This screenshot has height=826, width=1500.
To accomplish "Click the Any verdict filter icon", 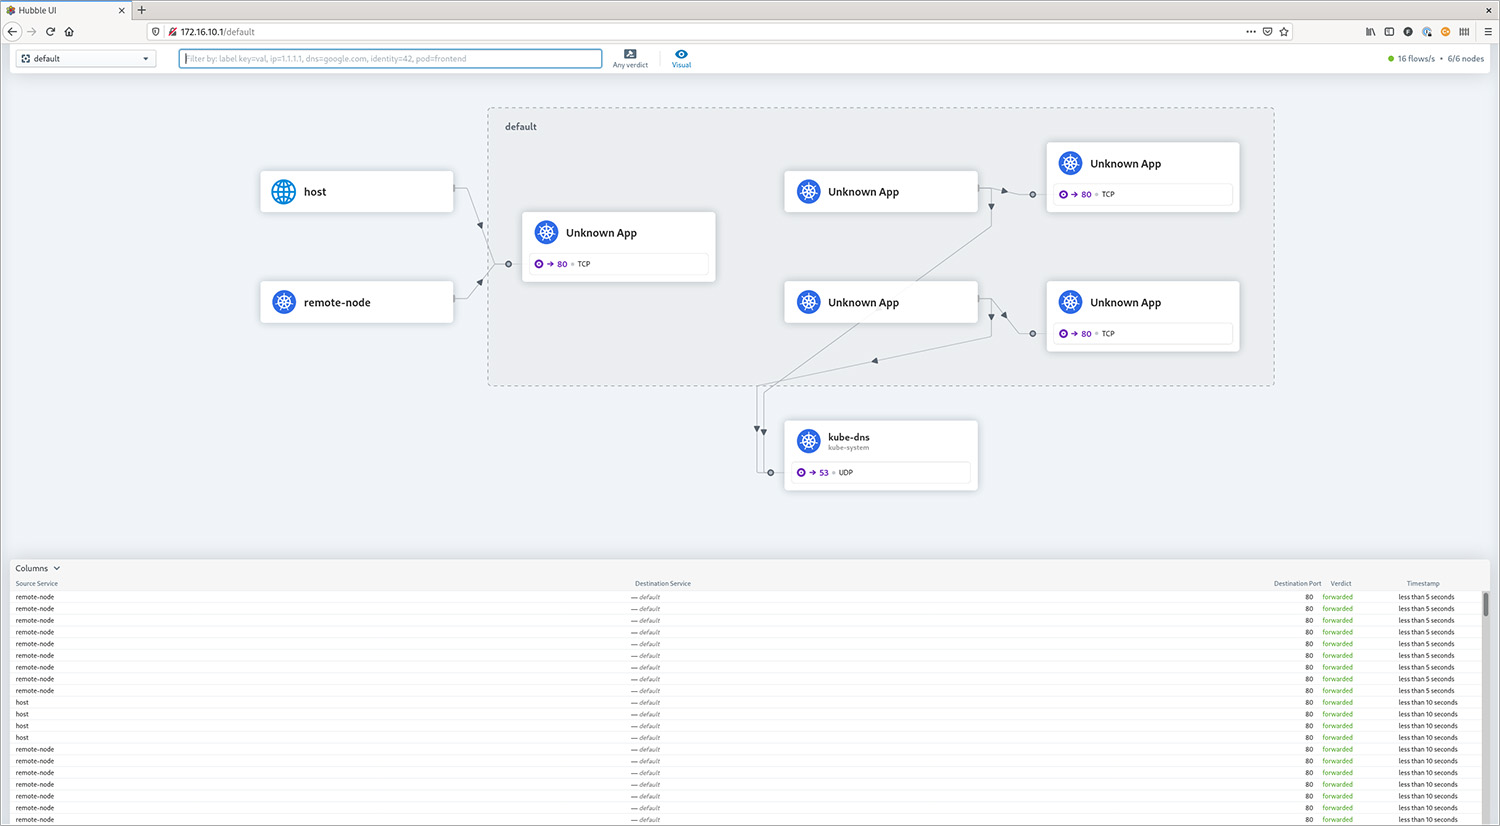I will 630,54.
